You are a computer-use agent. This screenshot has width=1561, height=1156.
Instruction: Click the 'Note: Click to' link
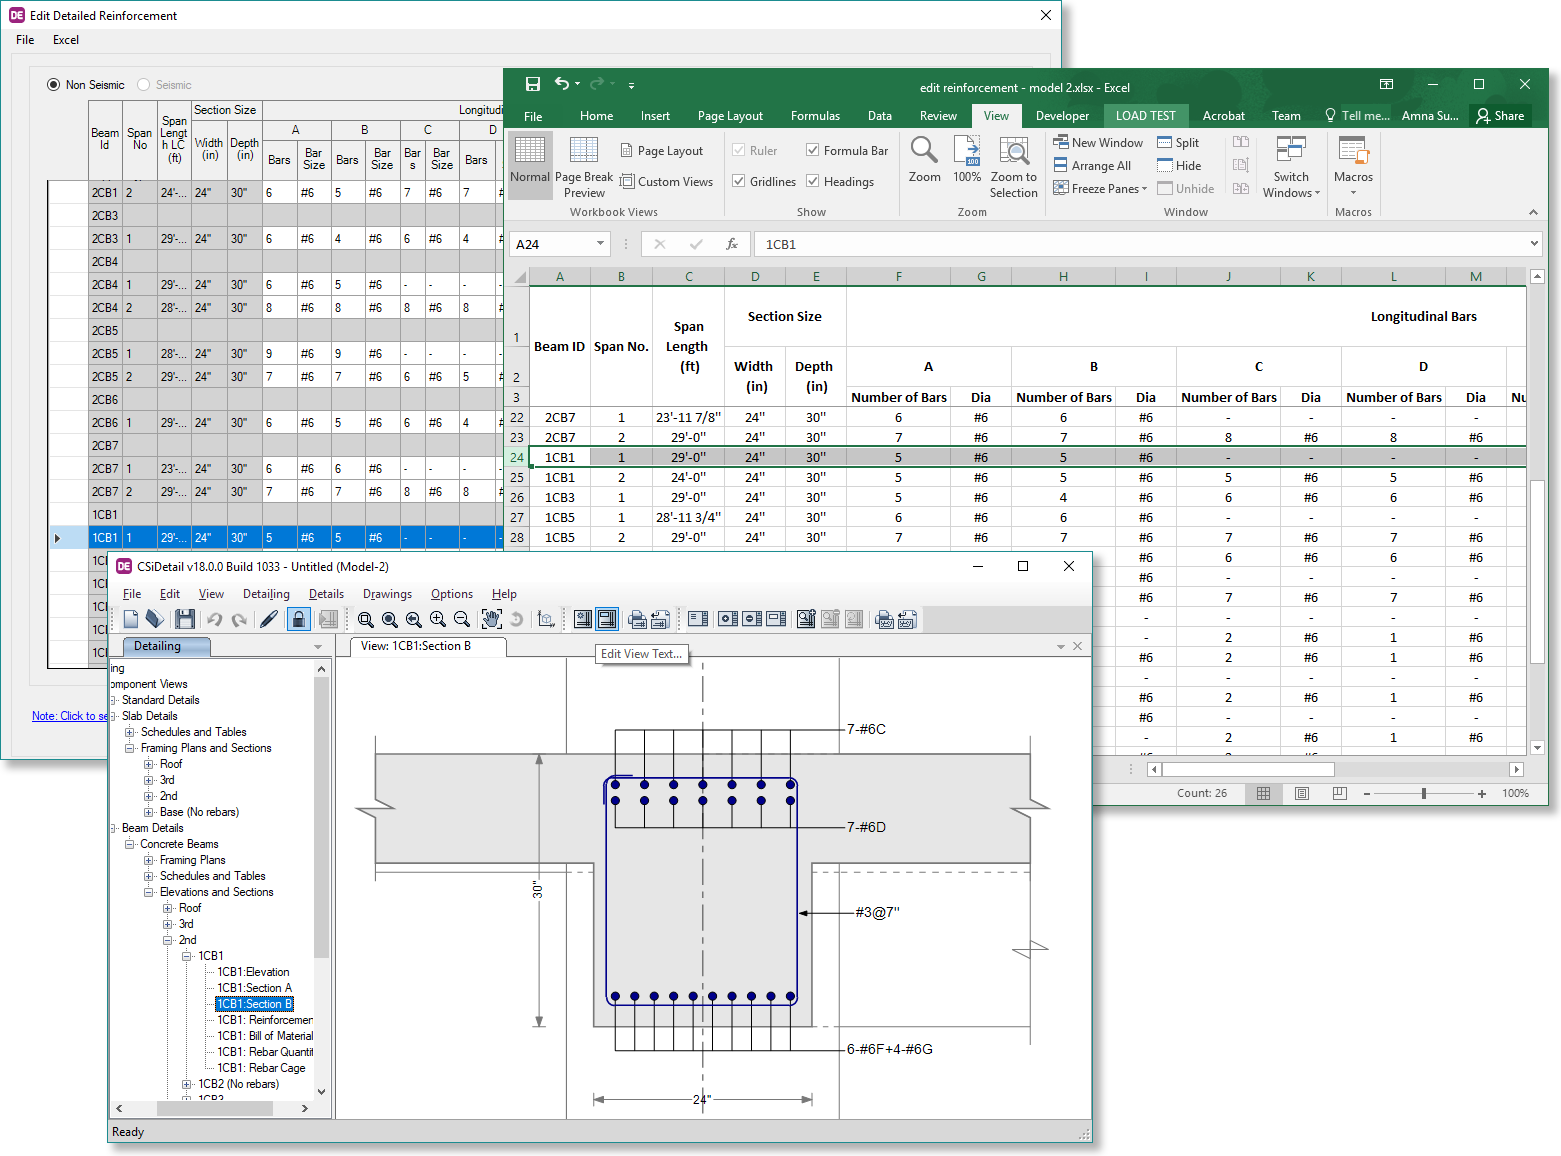[70, 716]
